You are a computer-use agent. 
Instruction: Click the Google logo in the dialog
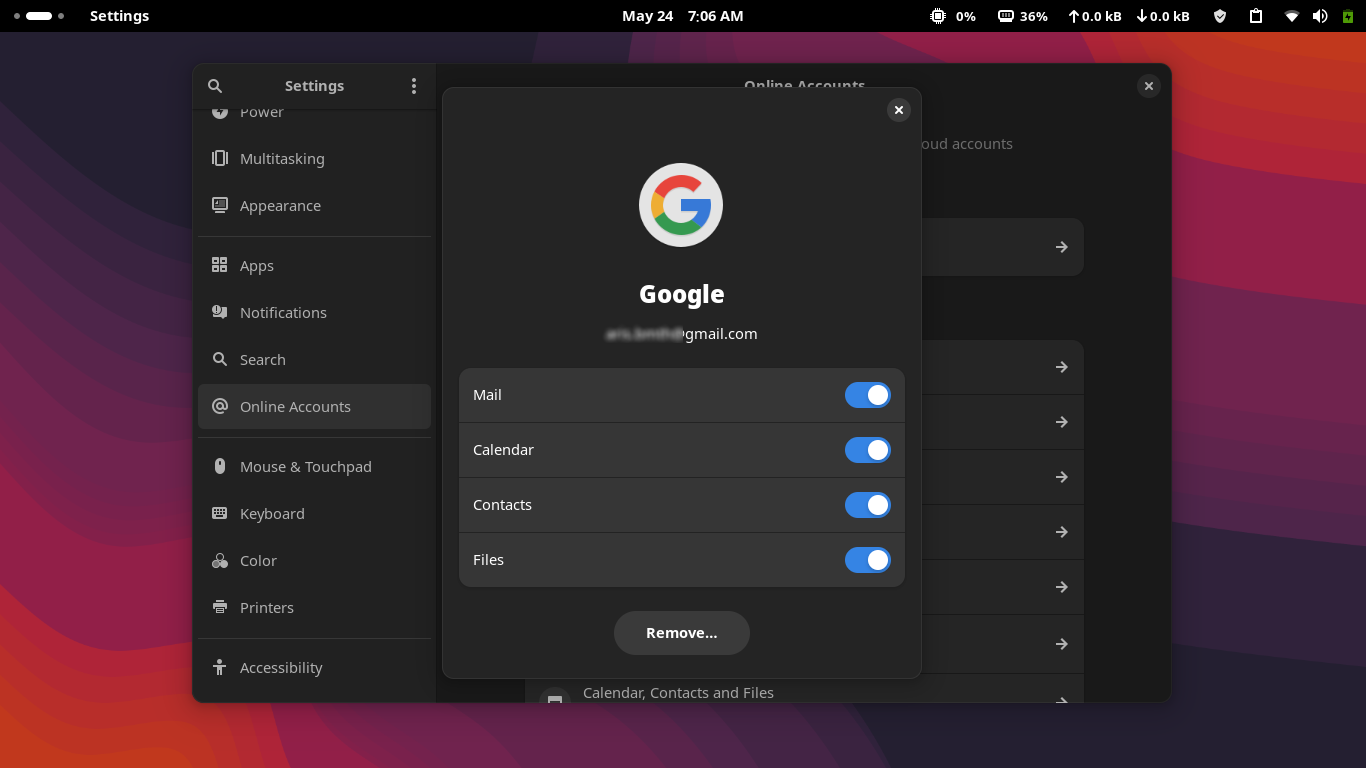[x=681, y=205]
